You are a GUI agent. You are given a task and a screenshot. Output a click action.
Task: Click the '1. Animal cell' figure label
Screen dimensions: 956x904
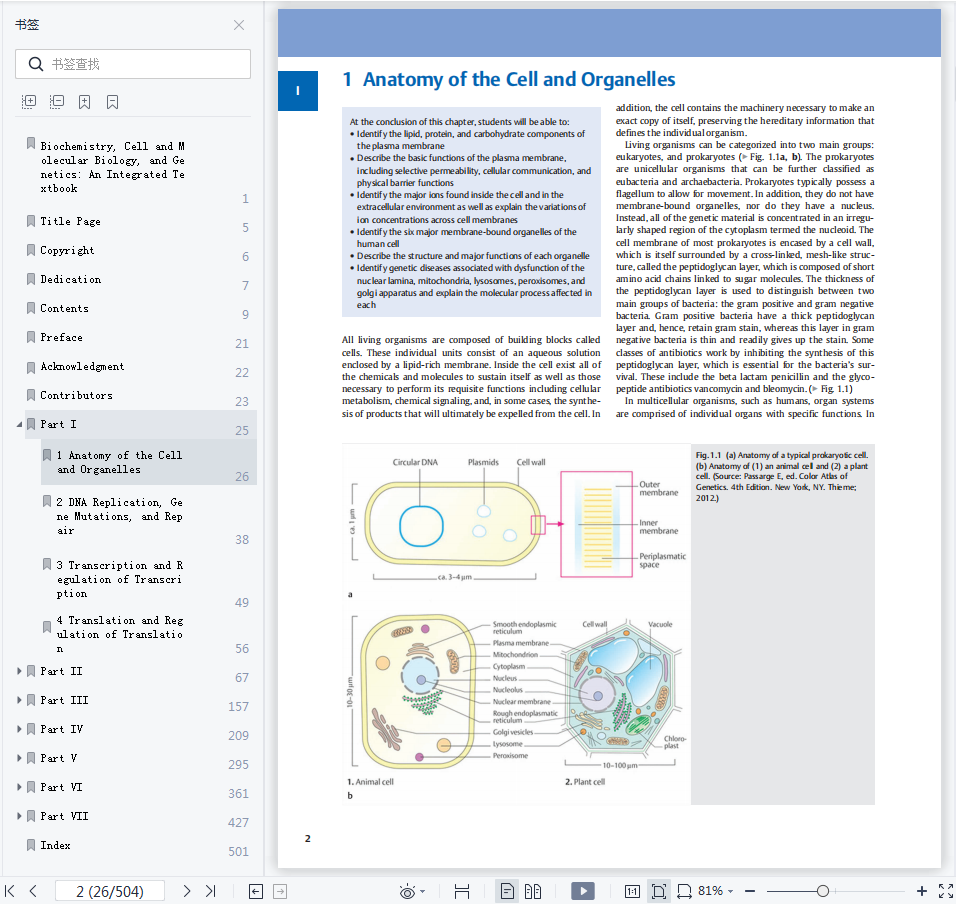tap(370, 781)
